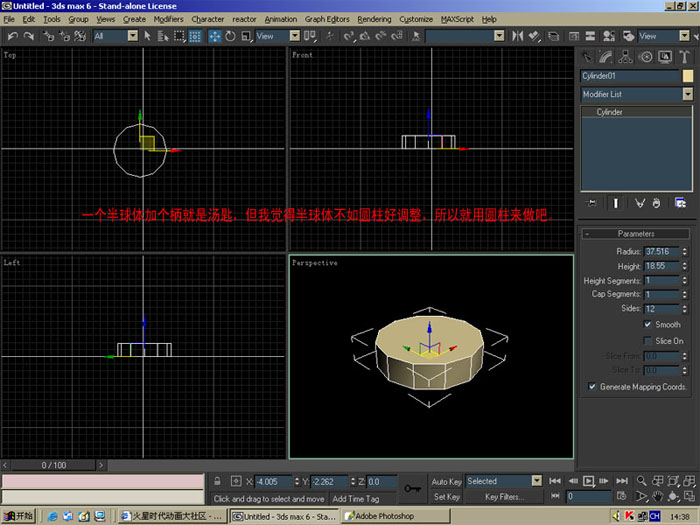Click Radius spinner arrows
The width and height of the screenshot is (700, 525).
coord(684,252)
